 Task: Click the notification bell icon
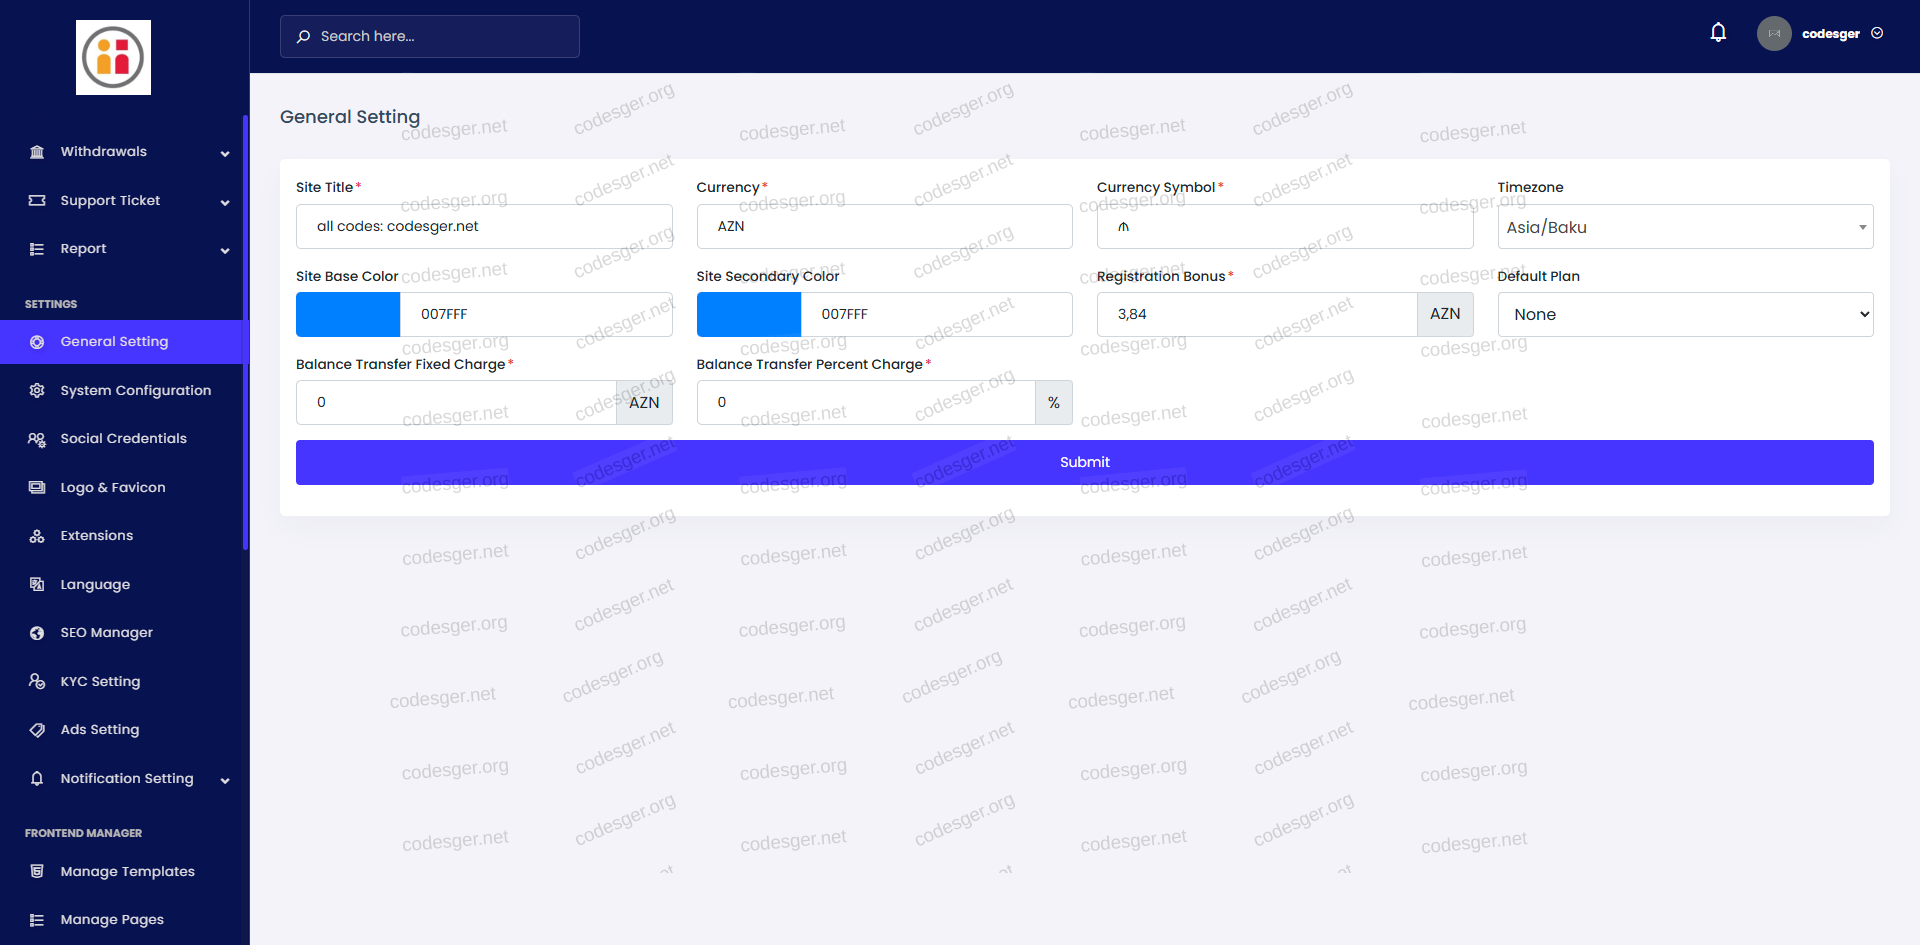(x=1718, y=33)
